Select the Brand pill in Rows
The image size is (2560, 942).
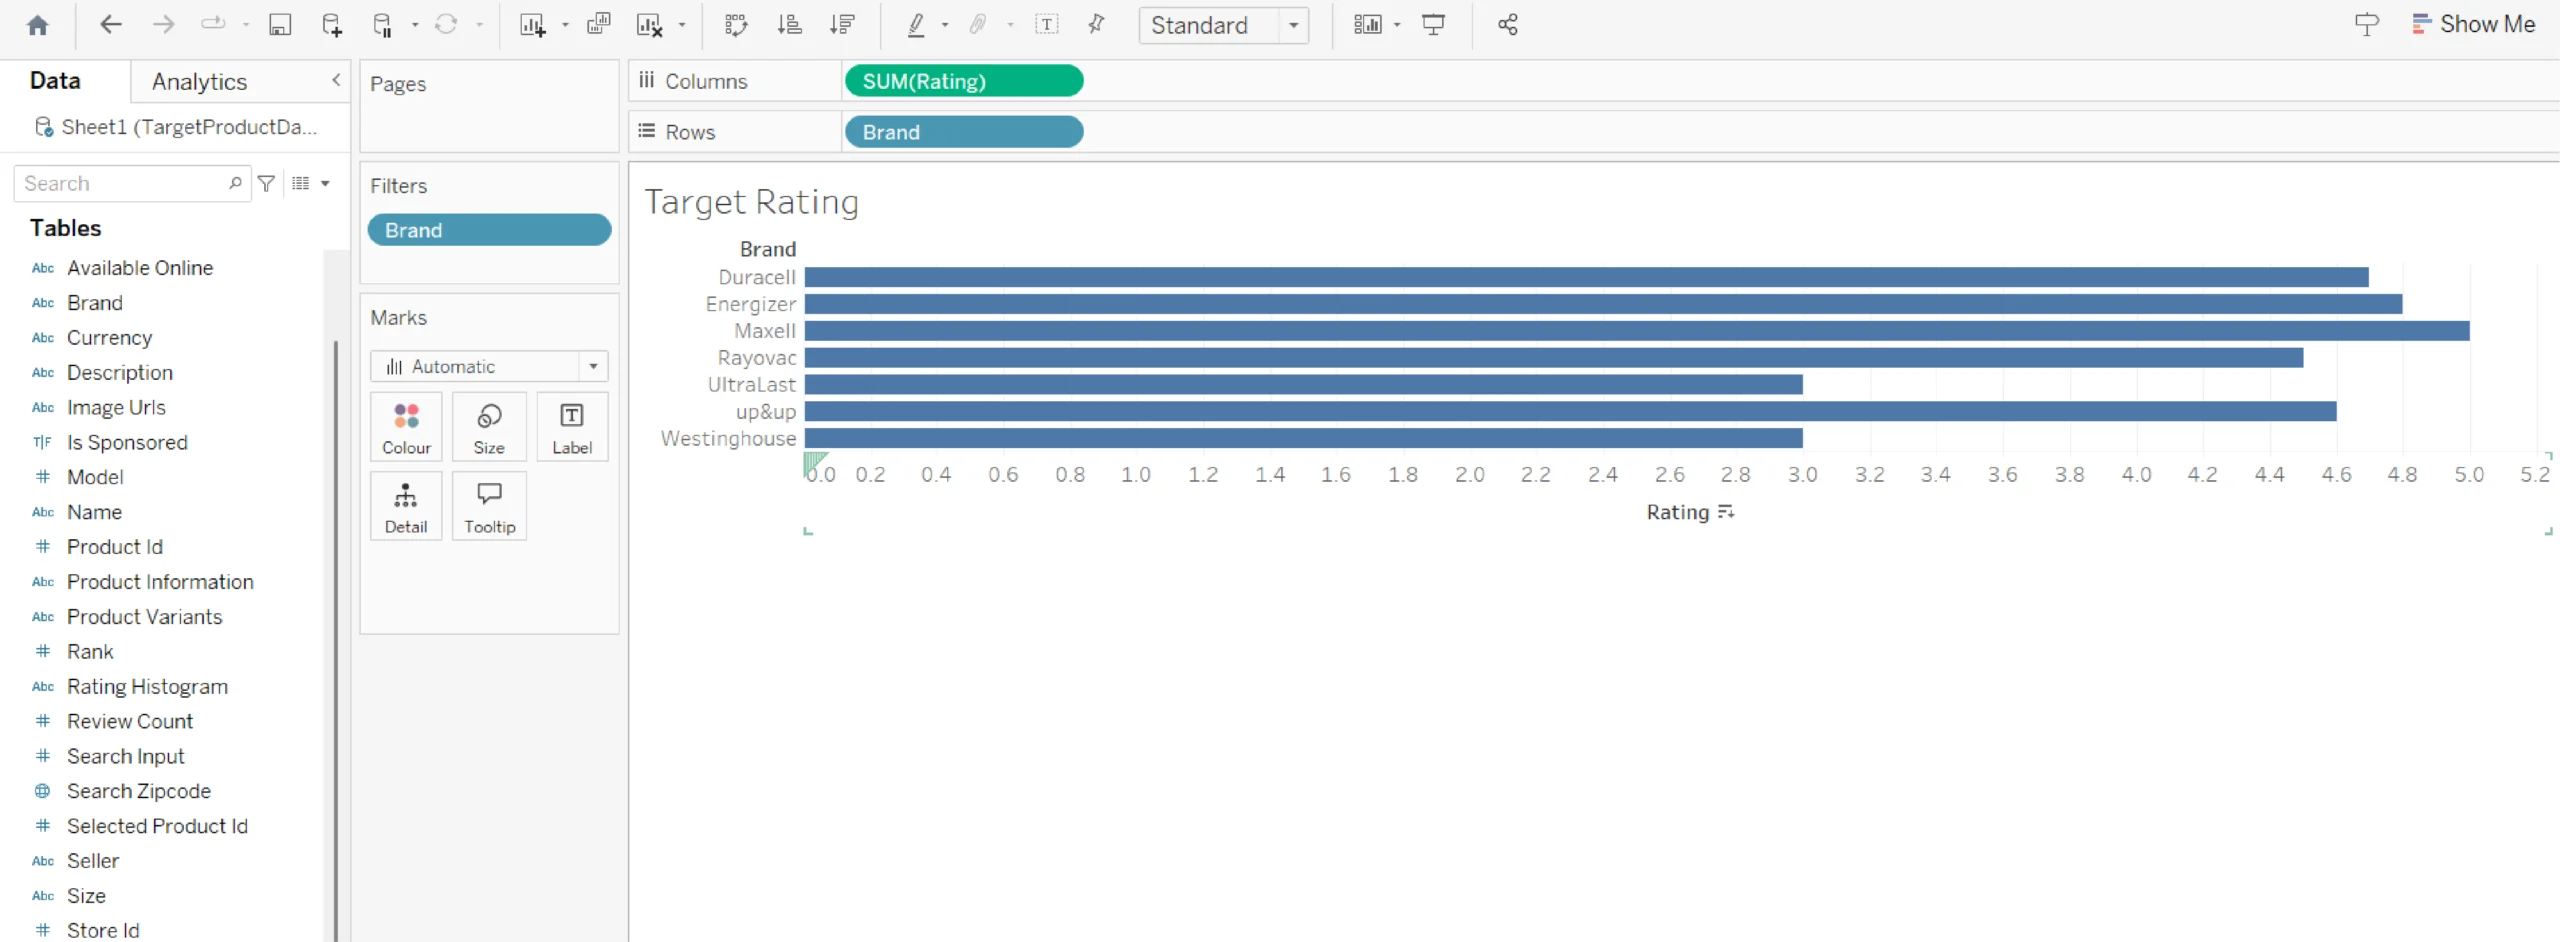pyautogui.click(x=964, y=132)
